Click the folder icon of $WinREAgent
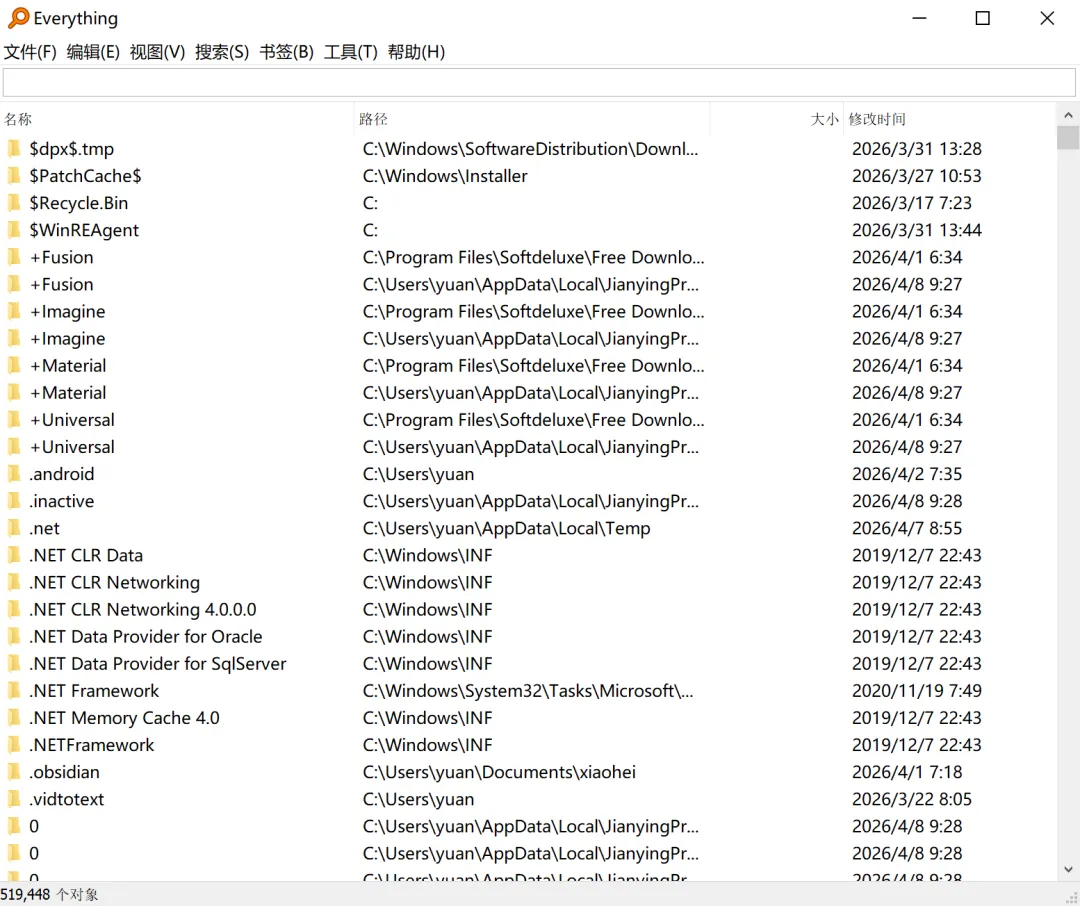 (14, 230)
